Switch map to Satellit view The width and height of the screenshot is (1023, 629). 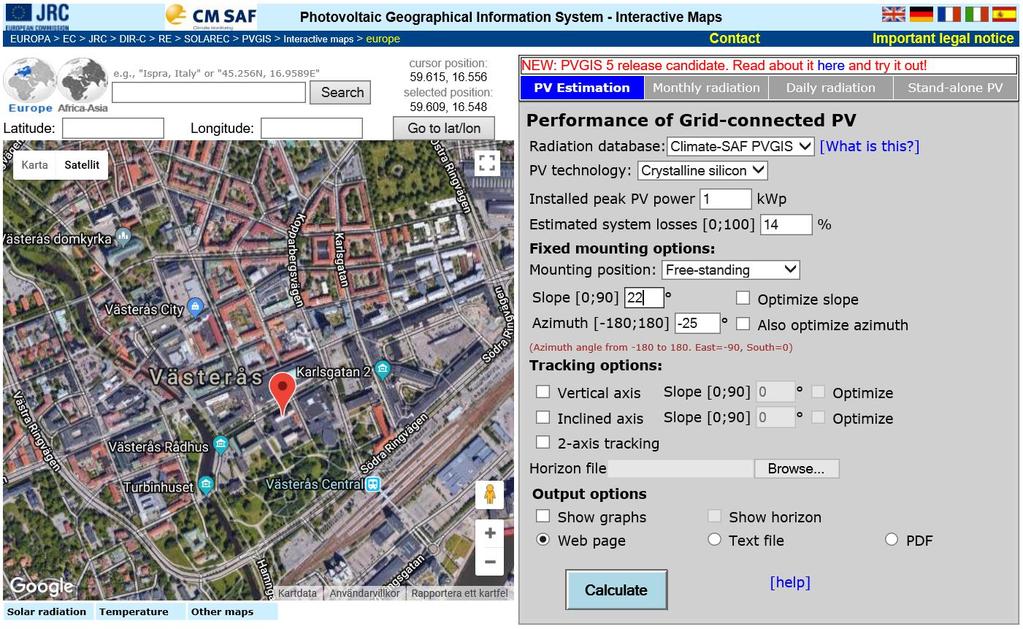[82, 164]
